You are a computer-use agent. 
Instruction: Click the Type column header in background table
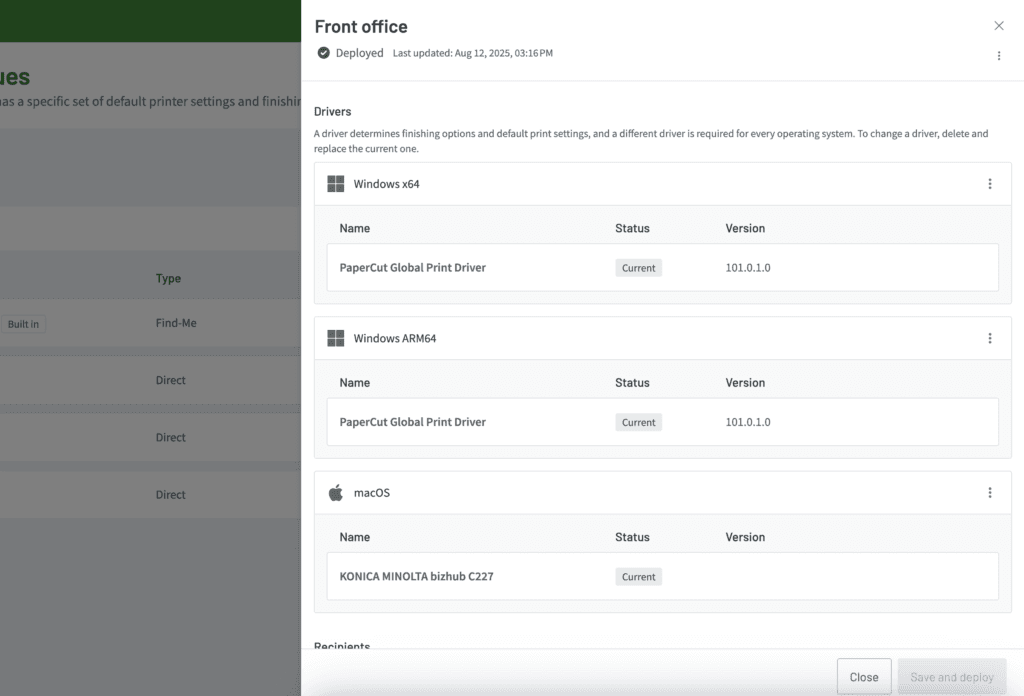168,279
